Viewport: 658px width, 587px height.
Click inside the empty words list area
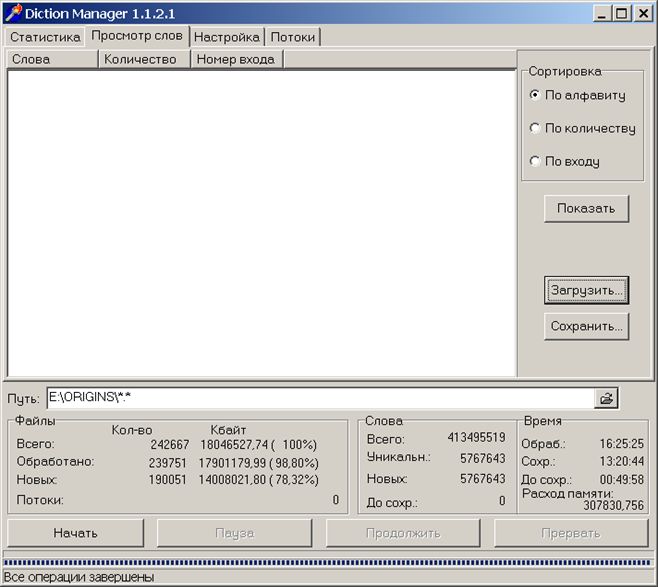[262, 223]
